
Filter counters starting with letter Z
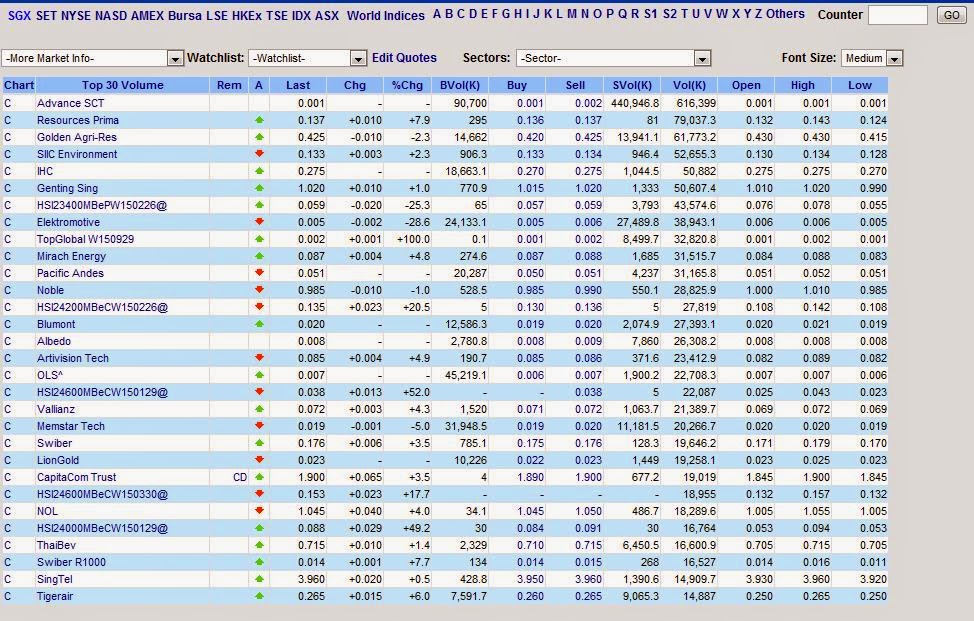(758, 14)
